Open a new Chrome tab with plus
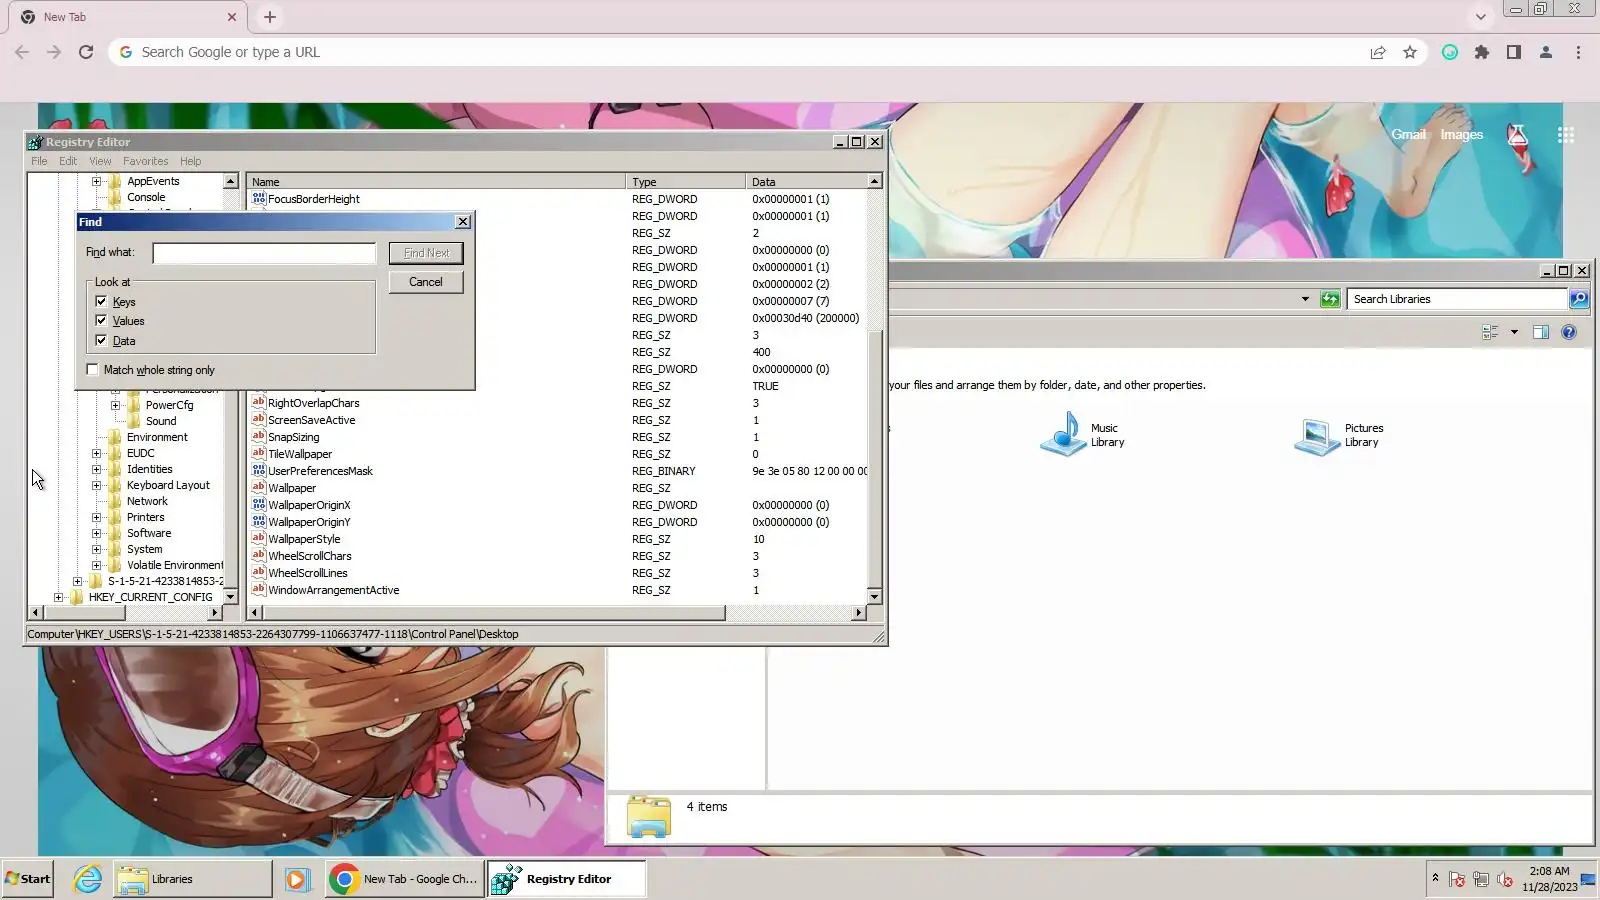 coord(270,17)
